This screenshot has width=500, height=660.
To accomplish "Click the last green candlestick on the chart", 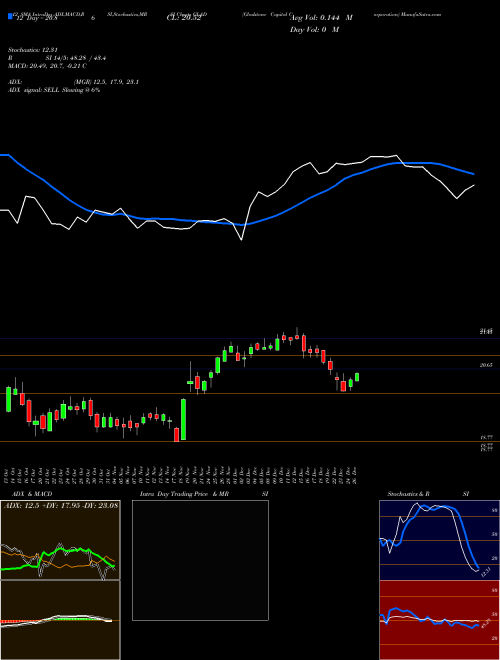I will [x=357, y=377].
